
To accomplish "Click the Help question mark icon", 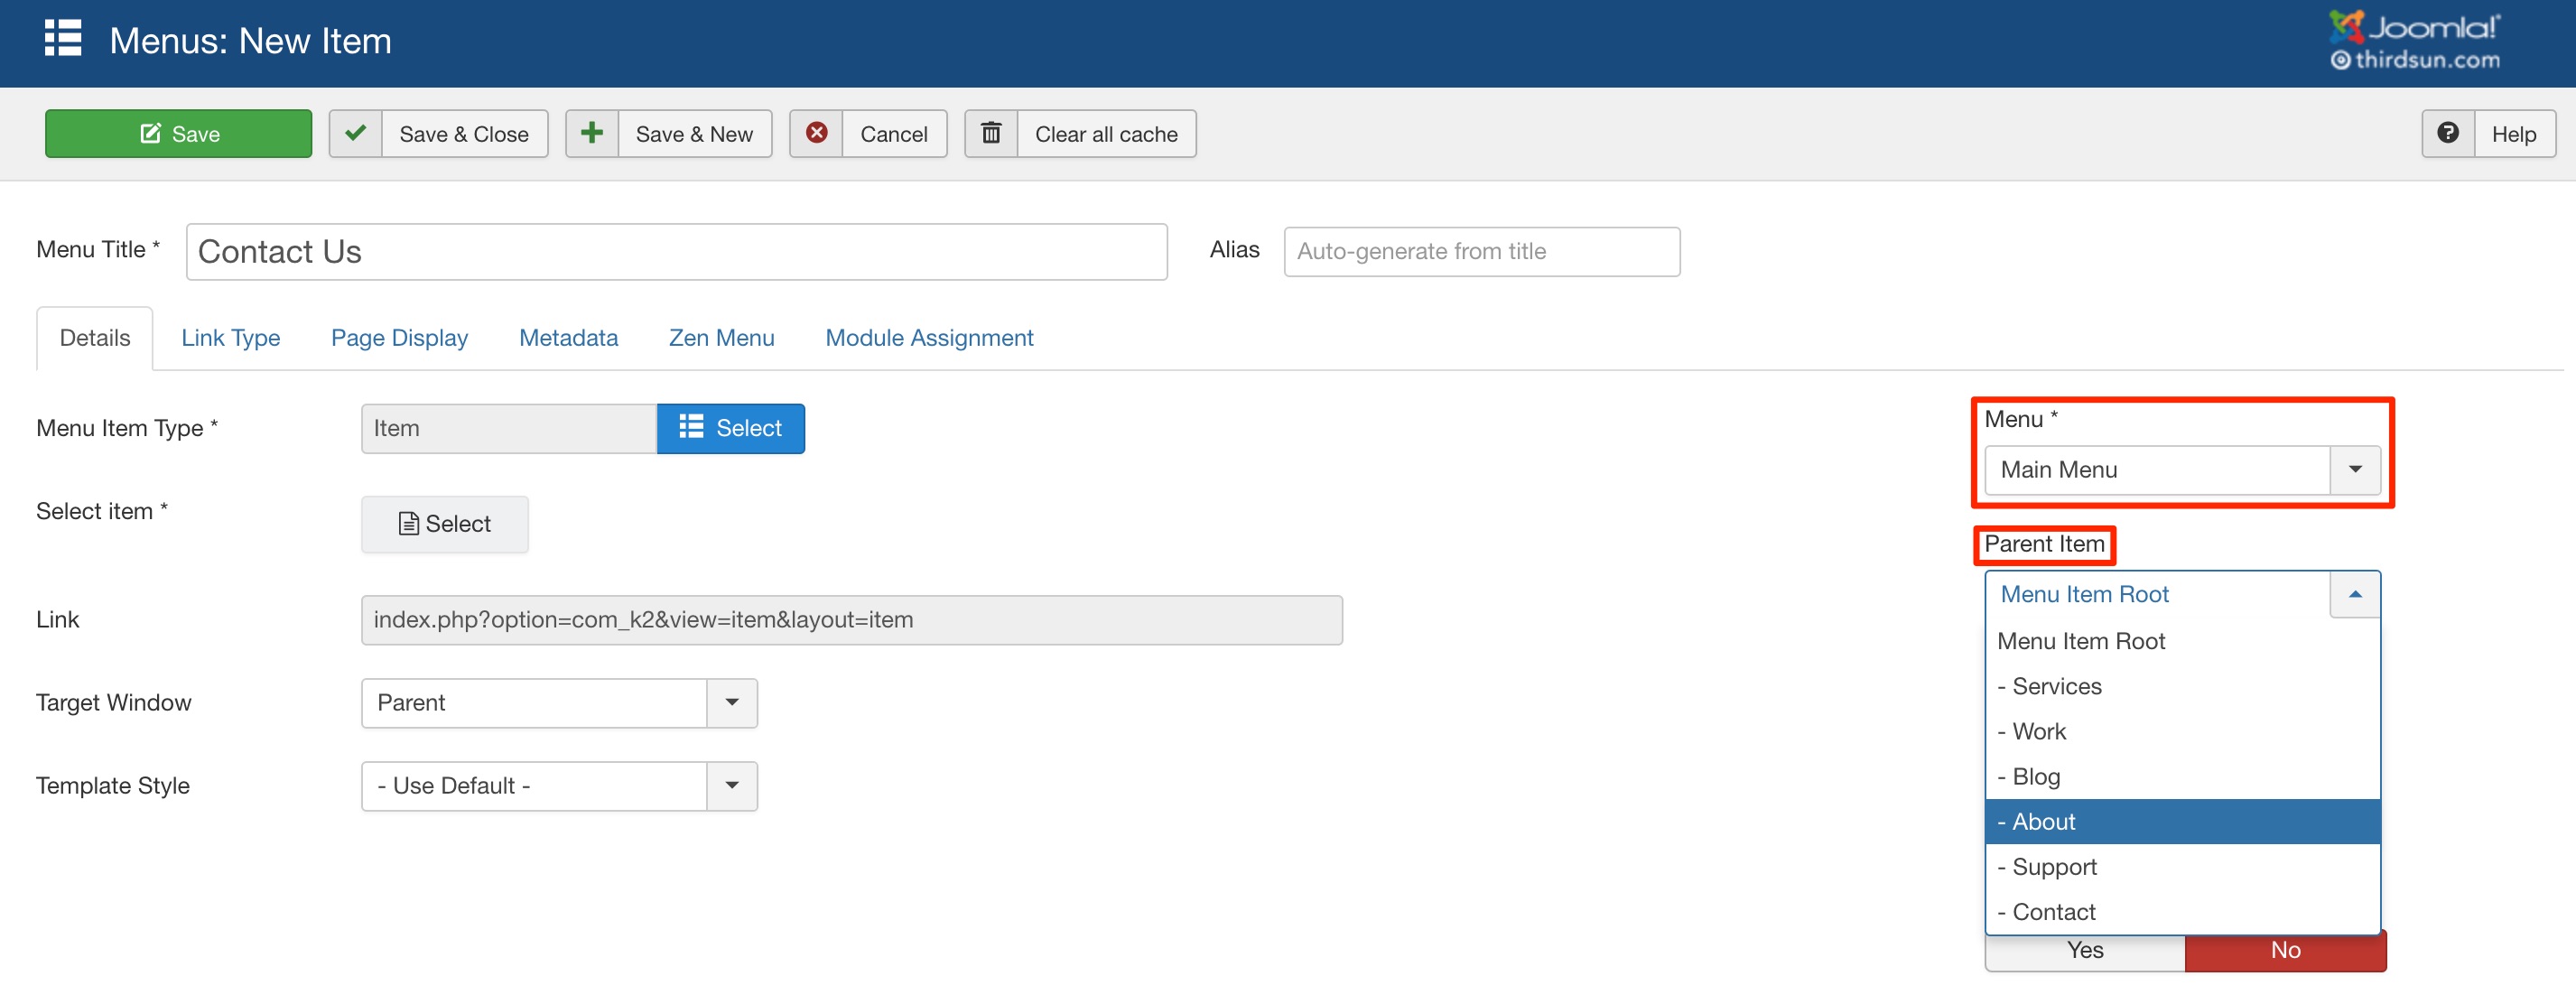I will click(x=2448, y=133).
